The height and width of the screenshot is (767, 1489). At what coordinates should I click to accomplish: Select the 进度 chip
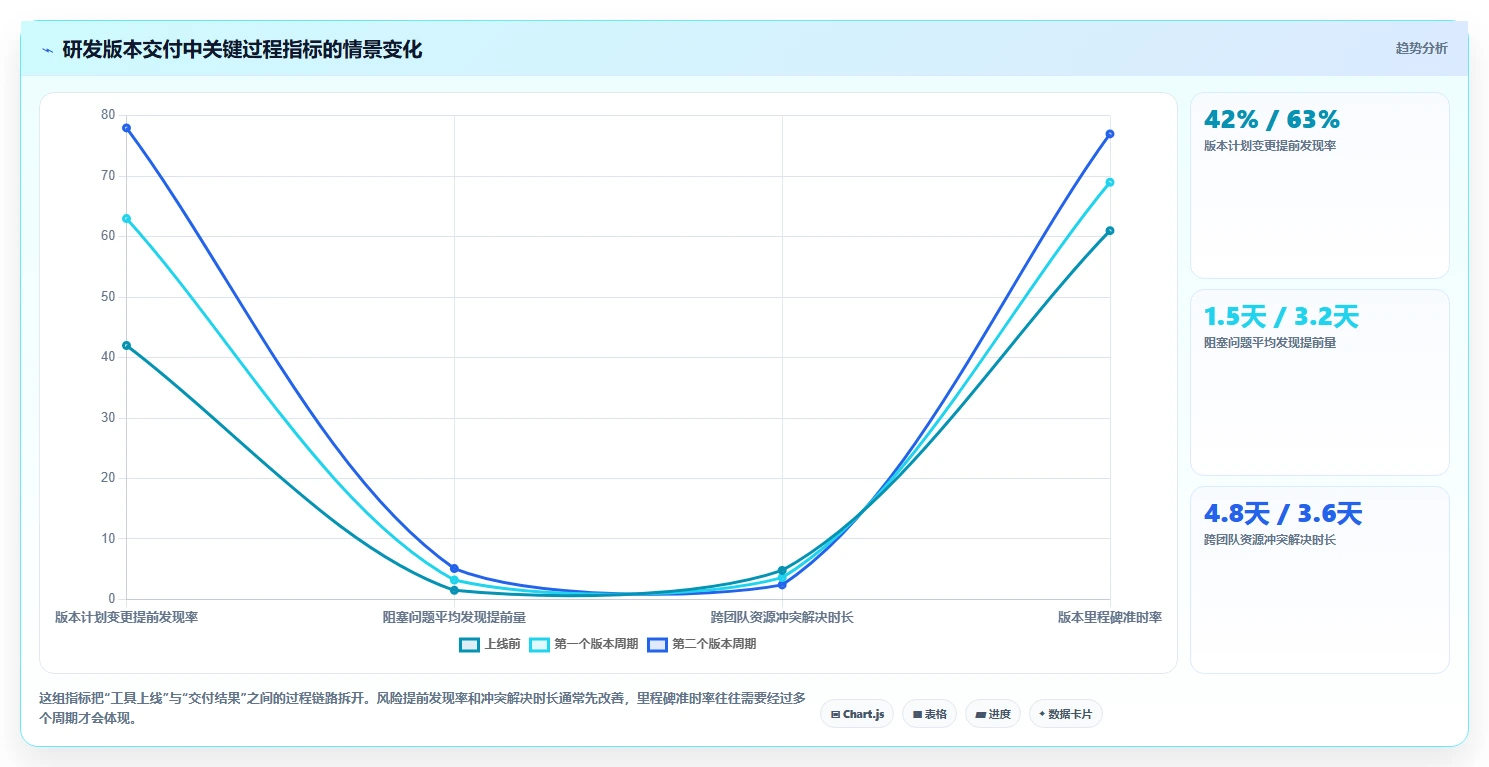click(992, 714)
